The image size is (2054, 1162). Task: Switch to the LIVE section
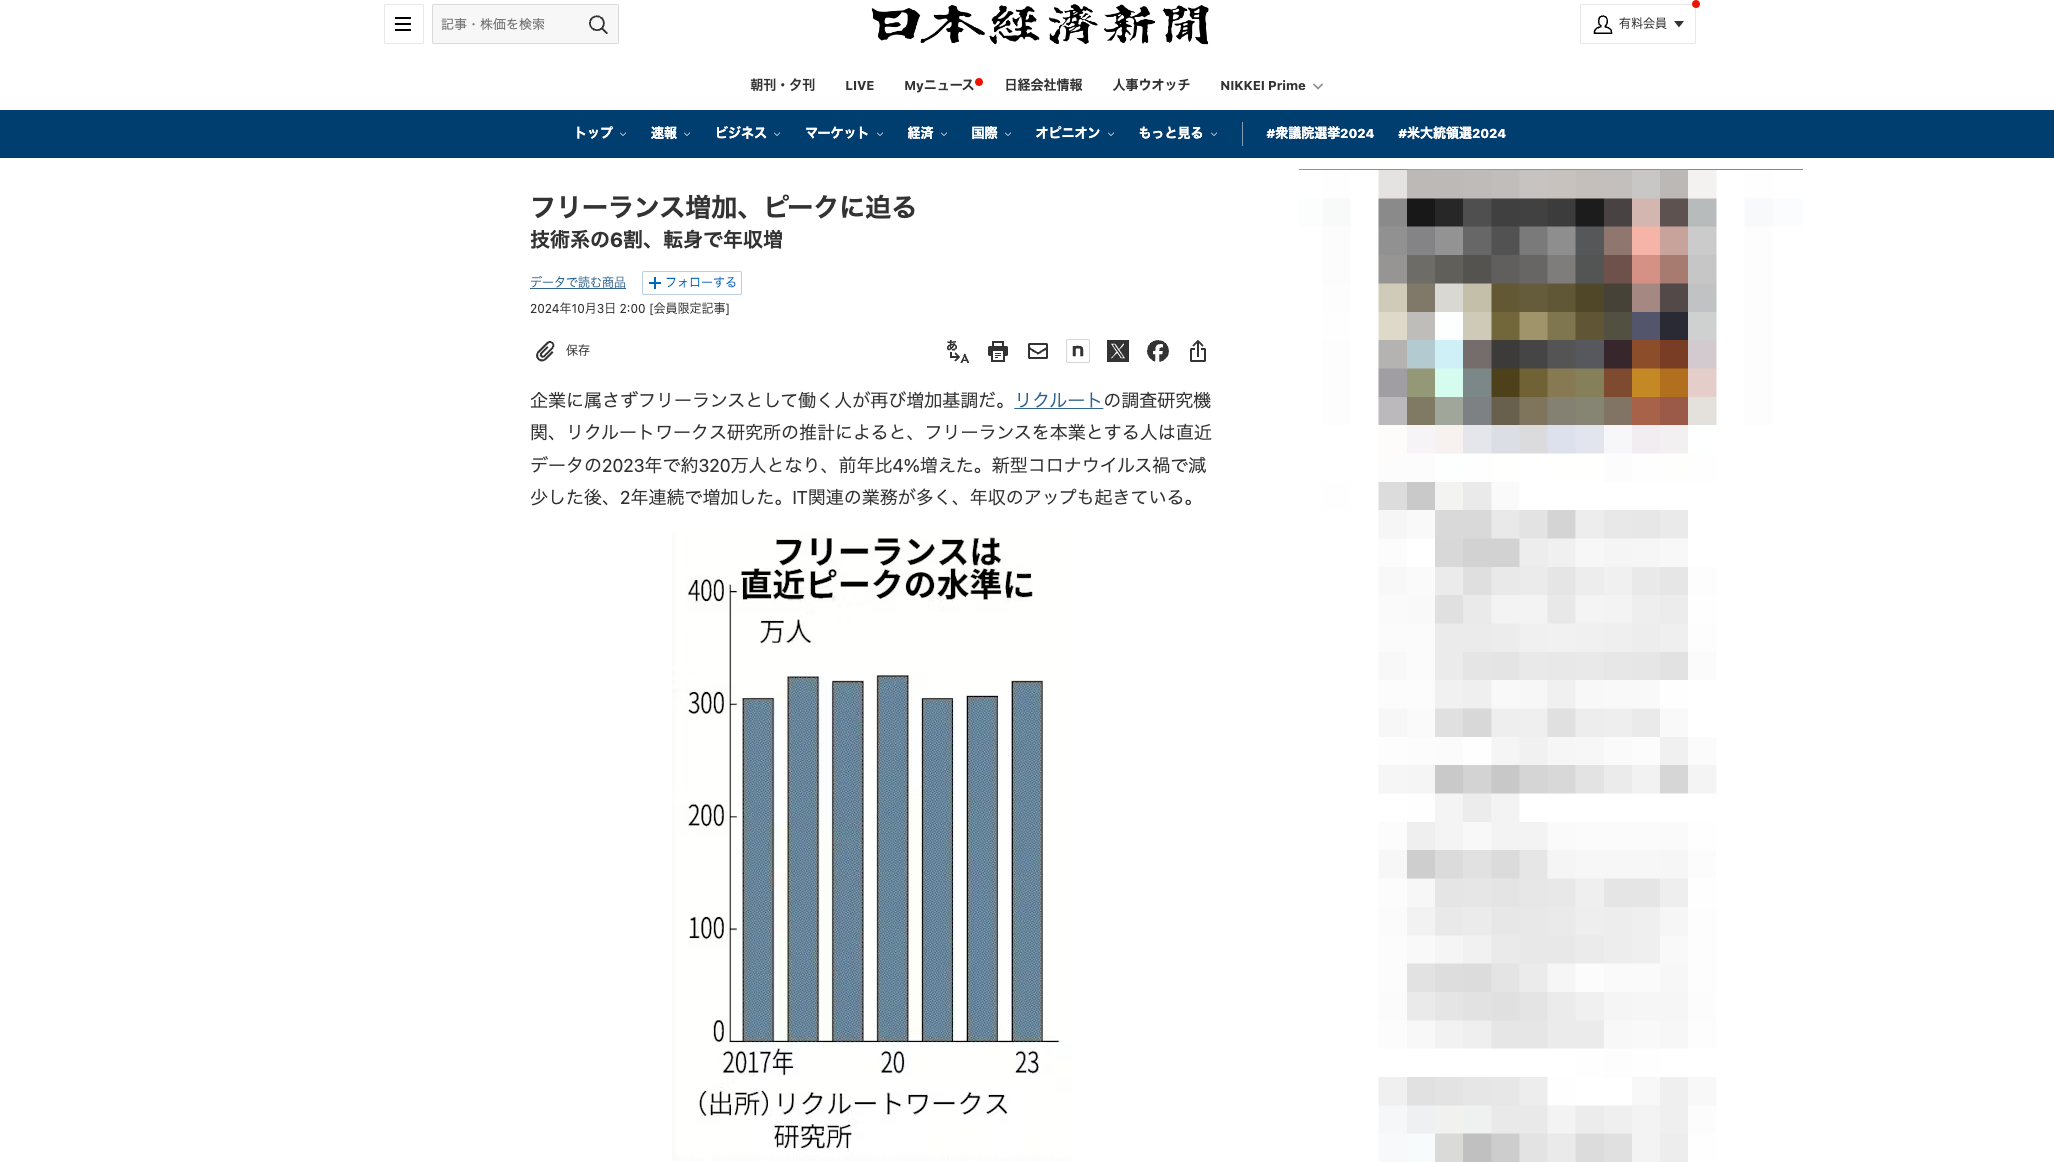point(859,85)
